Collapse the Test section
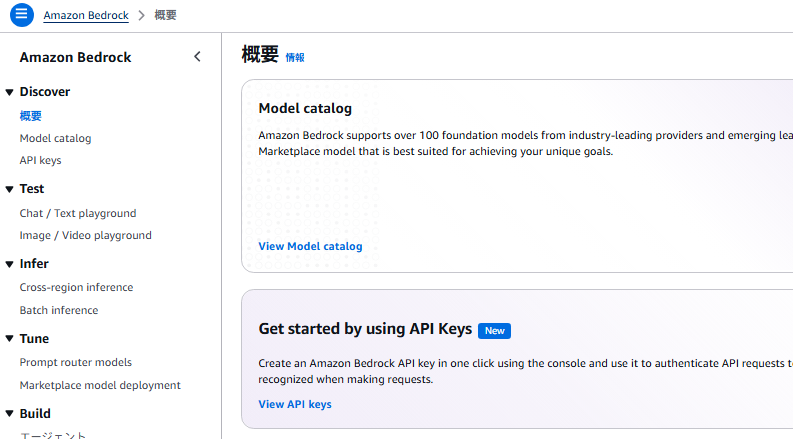Screen dimensions: 793x439 pos(10,189)
